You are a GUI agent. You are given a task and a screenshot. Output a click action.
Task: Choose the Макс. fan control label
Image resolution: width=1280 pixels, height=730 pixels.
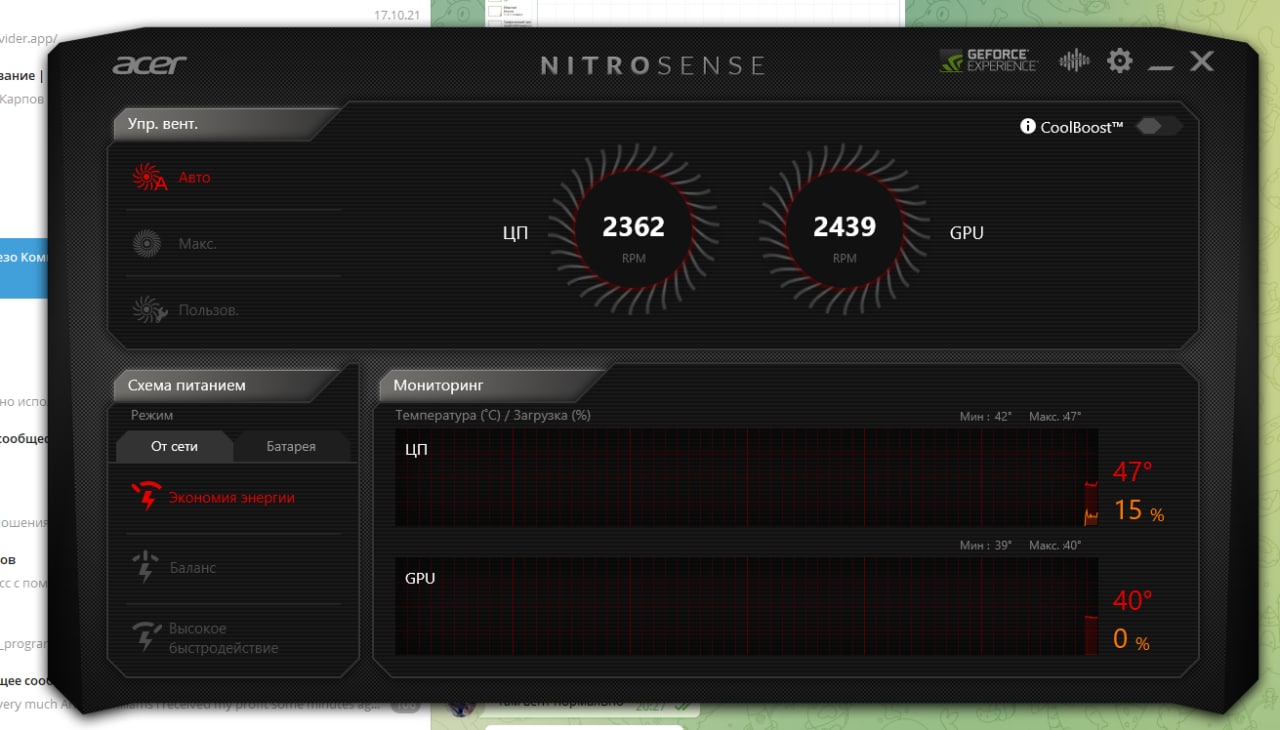pyautogui.click(x=197, y=244)
